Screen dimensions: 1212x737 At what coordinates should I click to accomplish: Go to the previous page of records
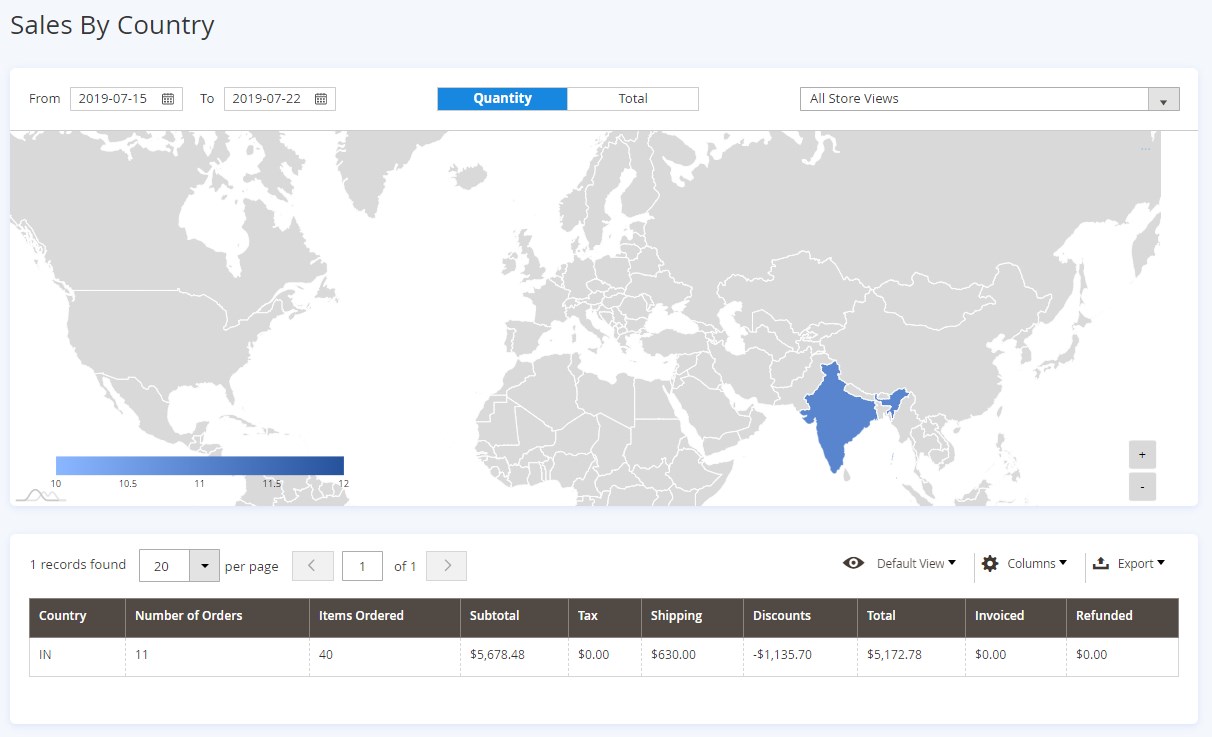[x=312, y=566]
